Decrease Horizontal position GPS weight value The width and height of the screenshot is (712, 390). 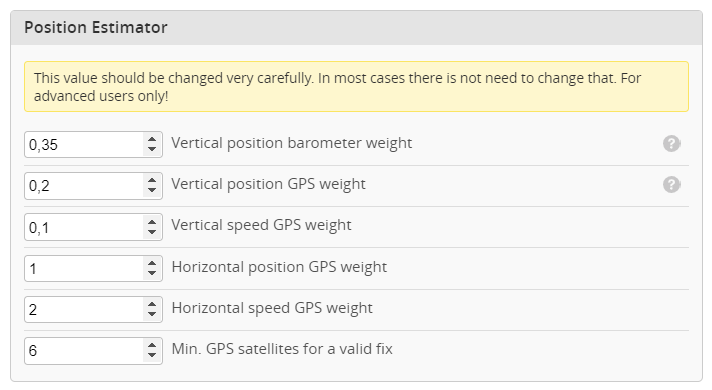point(152,273)
